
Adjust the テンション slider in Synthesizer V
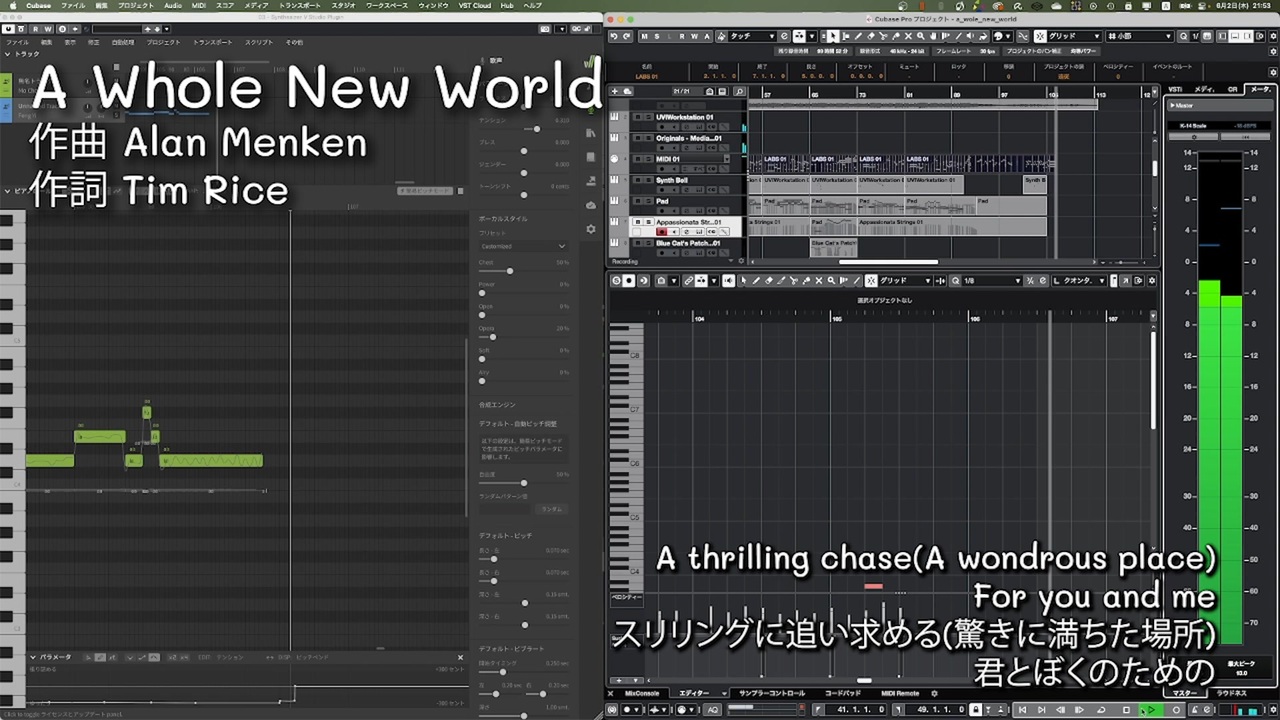[537, 129]
